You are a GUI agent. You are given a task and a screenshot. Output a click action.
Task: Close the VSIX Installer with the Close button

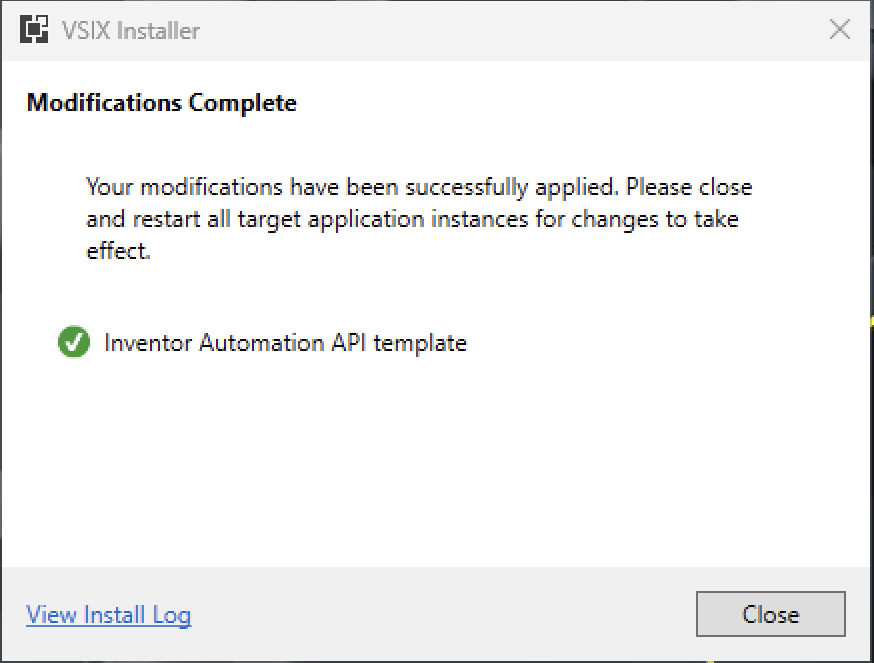[770, 614]
